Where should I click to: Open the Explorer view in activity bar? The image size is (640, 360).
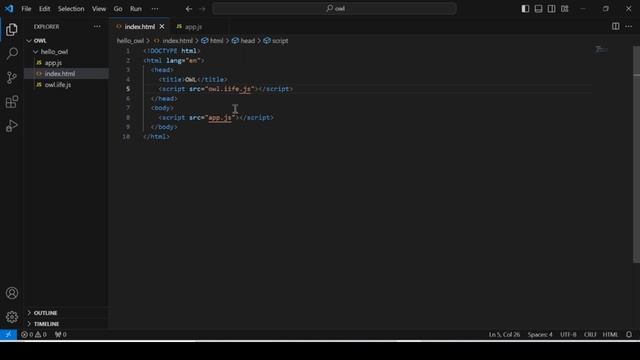[12, 29]
